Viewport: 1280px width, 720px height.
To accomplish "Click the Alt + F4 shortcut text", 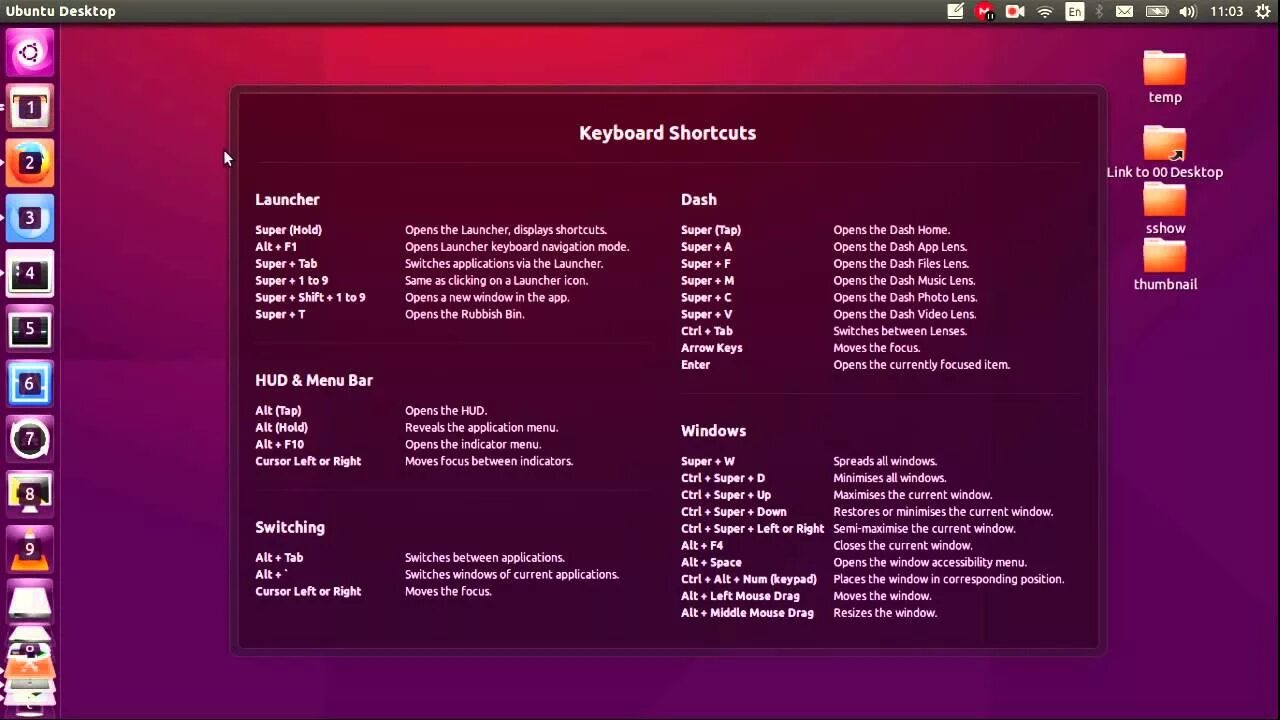I will 702,546.
